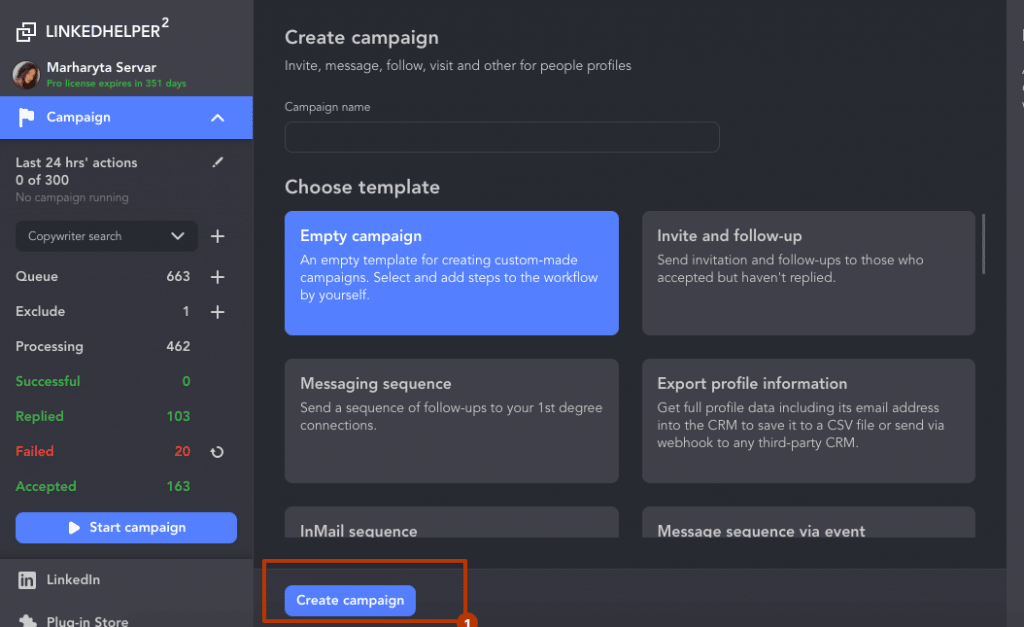
Task: Open the Copywriter search campaign dropdown
Action: (106, 236)
